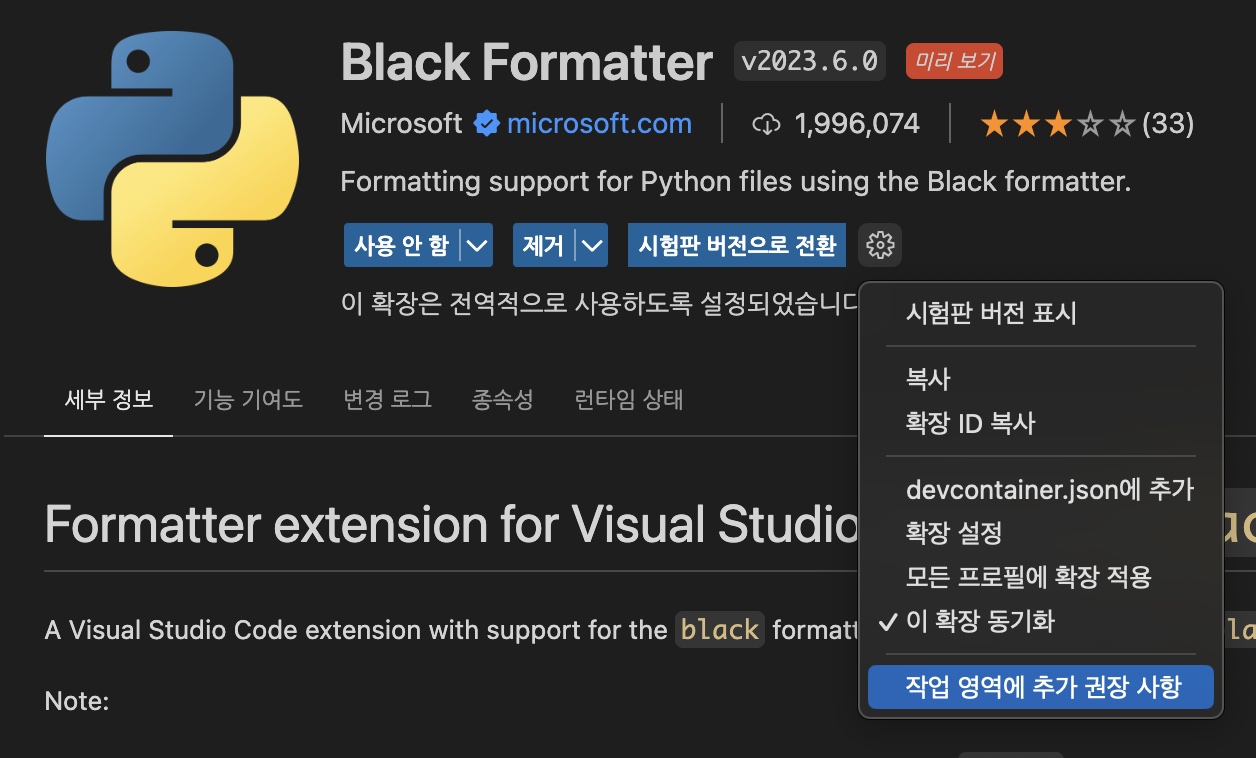Click the verified publisher badge icon
This screenshot has width=1256, height=758.
click(x=486, y=124)
